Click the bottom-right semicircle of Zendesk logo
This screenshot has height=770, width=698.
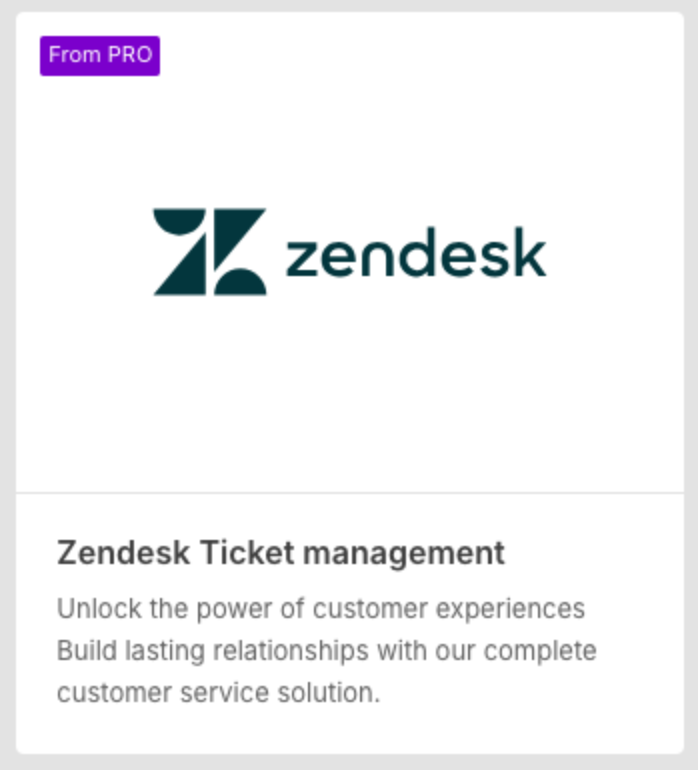(240, 282)
